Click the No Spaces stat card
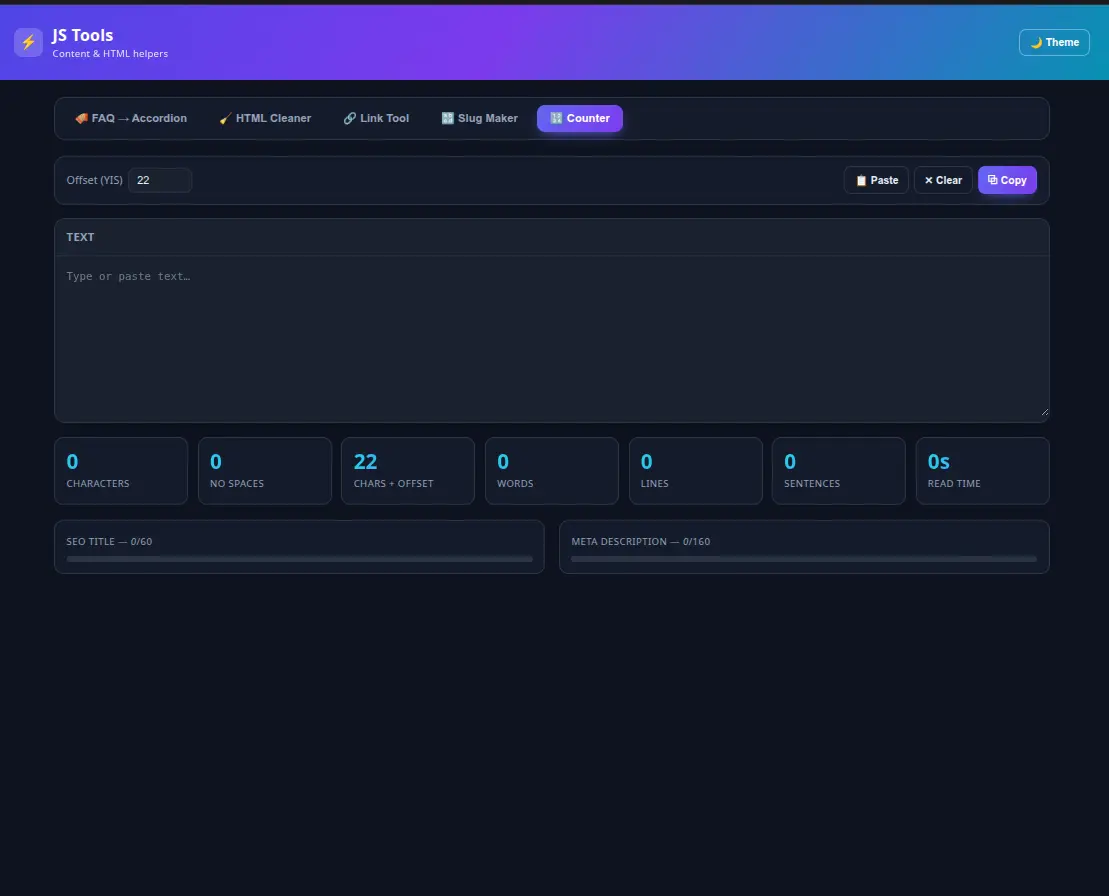 (x=265, y=471)
